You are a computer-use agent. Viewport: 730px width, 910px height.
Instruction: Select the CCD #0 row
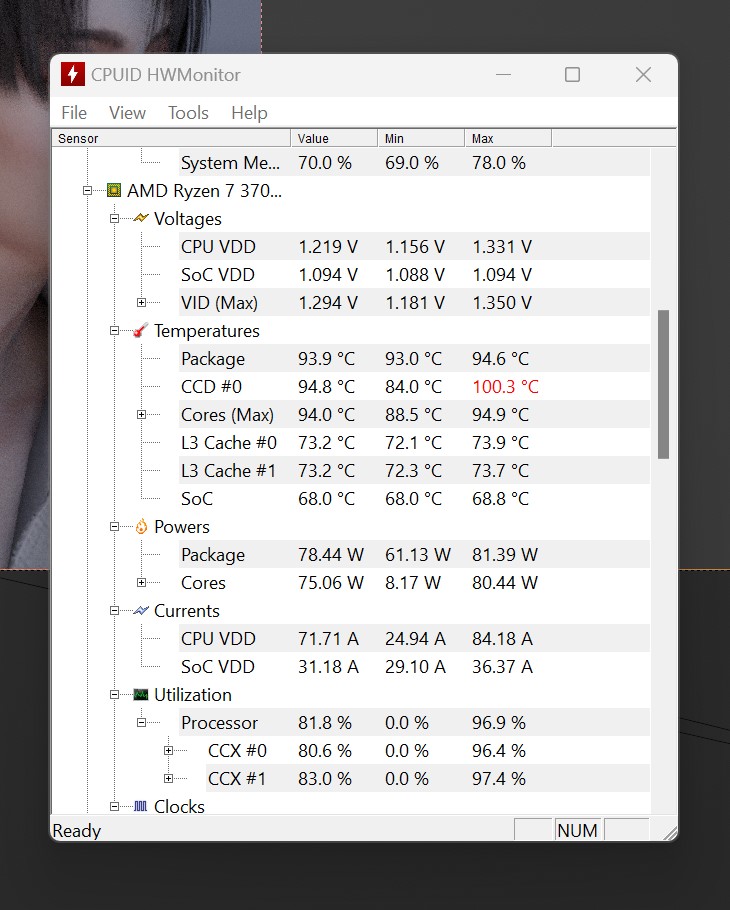pyautogui.click(x=414, y=387)
